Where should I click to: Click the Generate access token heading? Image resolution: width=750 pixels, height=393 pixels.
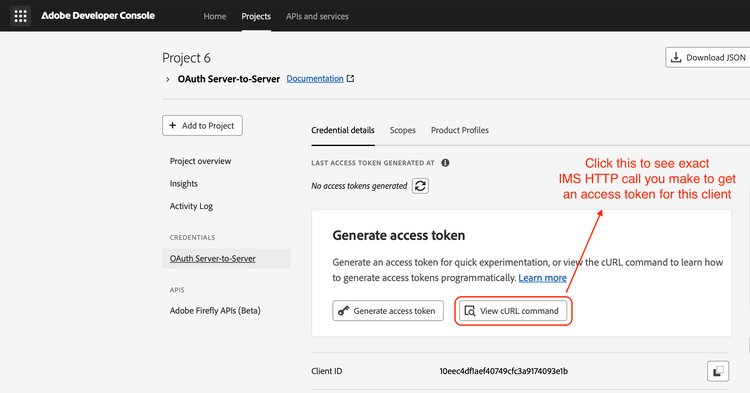click(398, 235)
